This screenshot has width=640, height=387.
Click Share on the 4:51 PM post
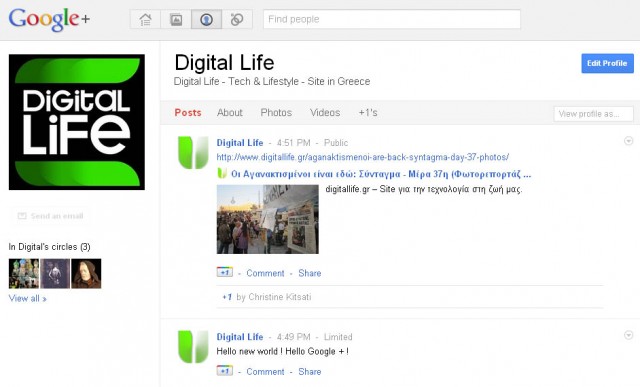pyautogui.click(x=310, y=273)
